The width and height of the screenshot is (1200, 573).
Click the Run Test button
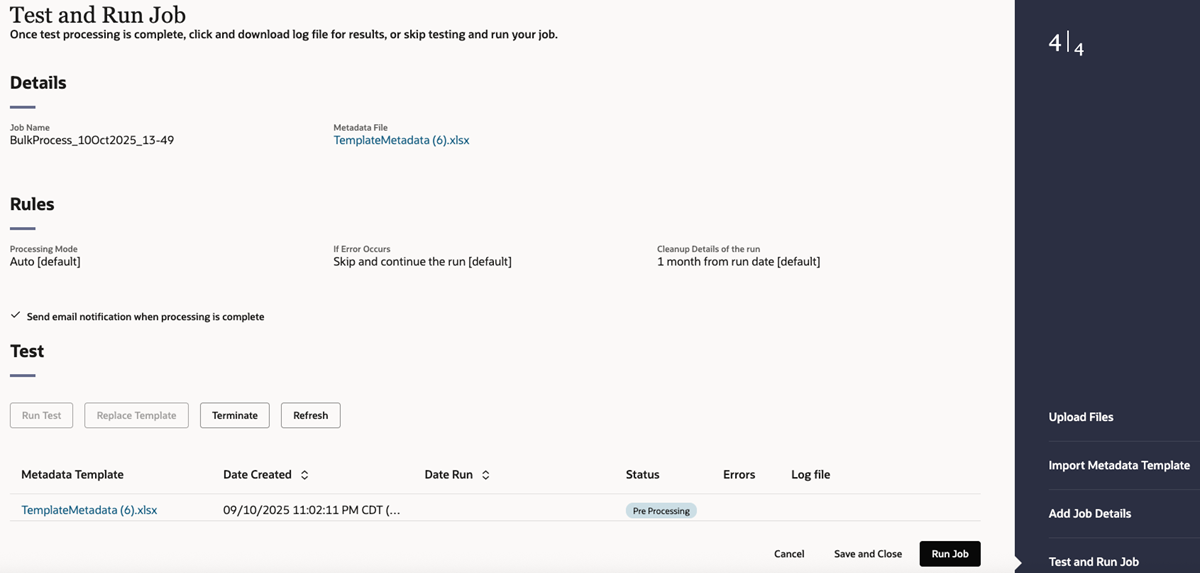(42, 415)
